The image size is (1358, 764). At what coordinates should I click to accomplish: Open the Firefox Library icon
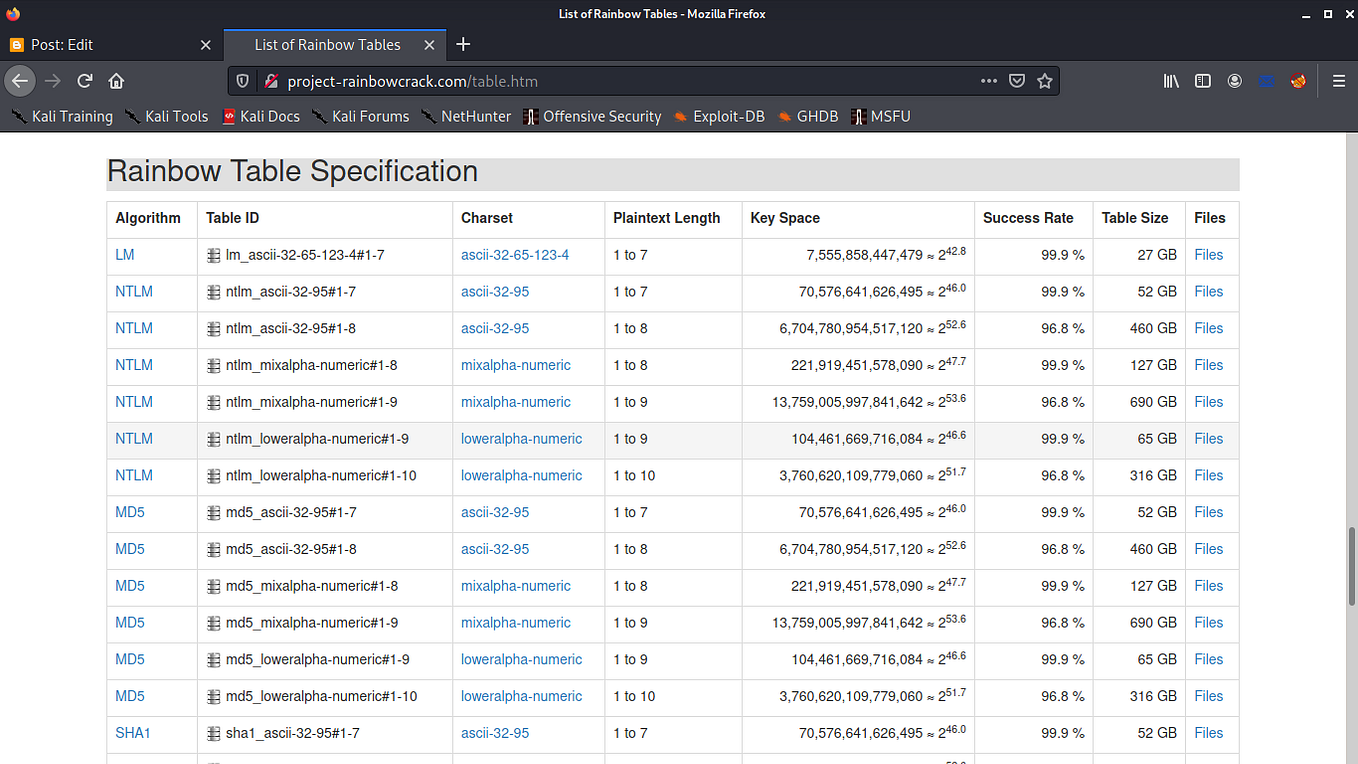1170,81
